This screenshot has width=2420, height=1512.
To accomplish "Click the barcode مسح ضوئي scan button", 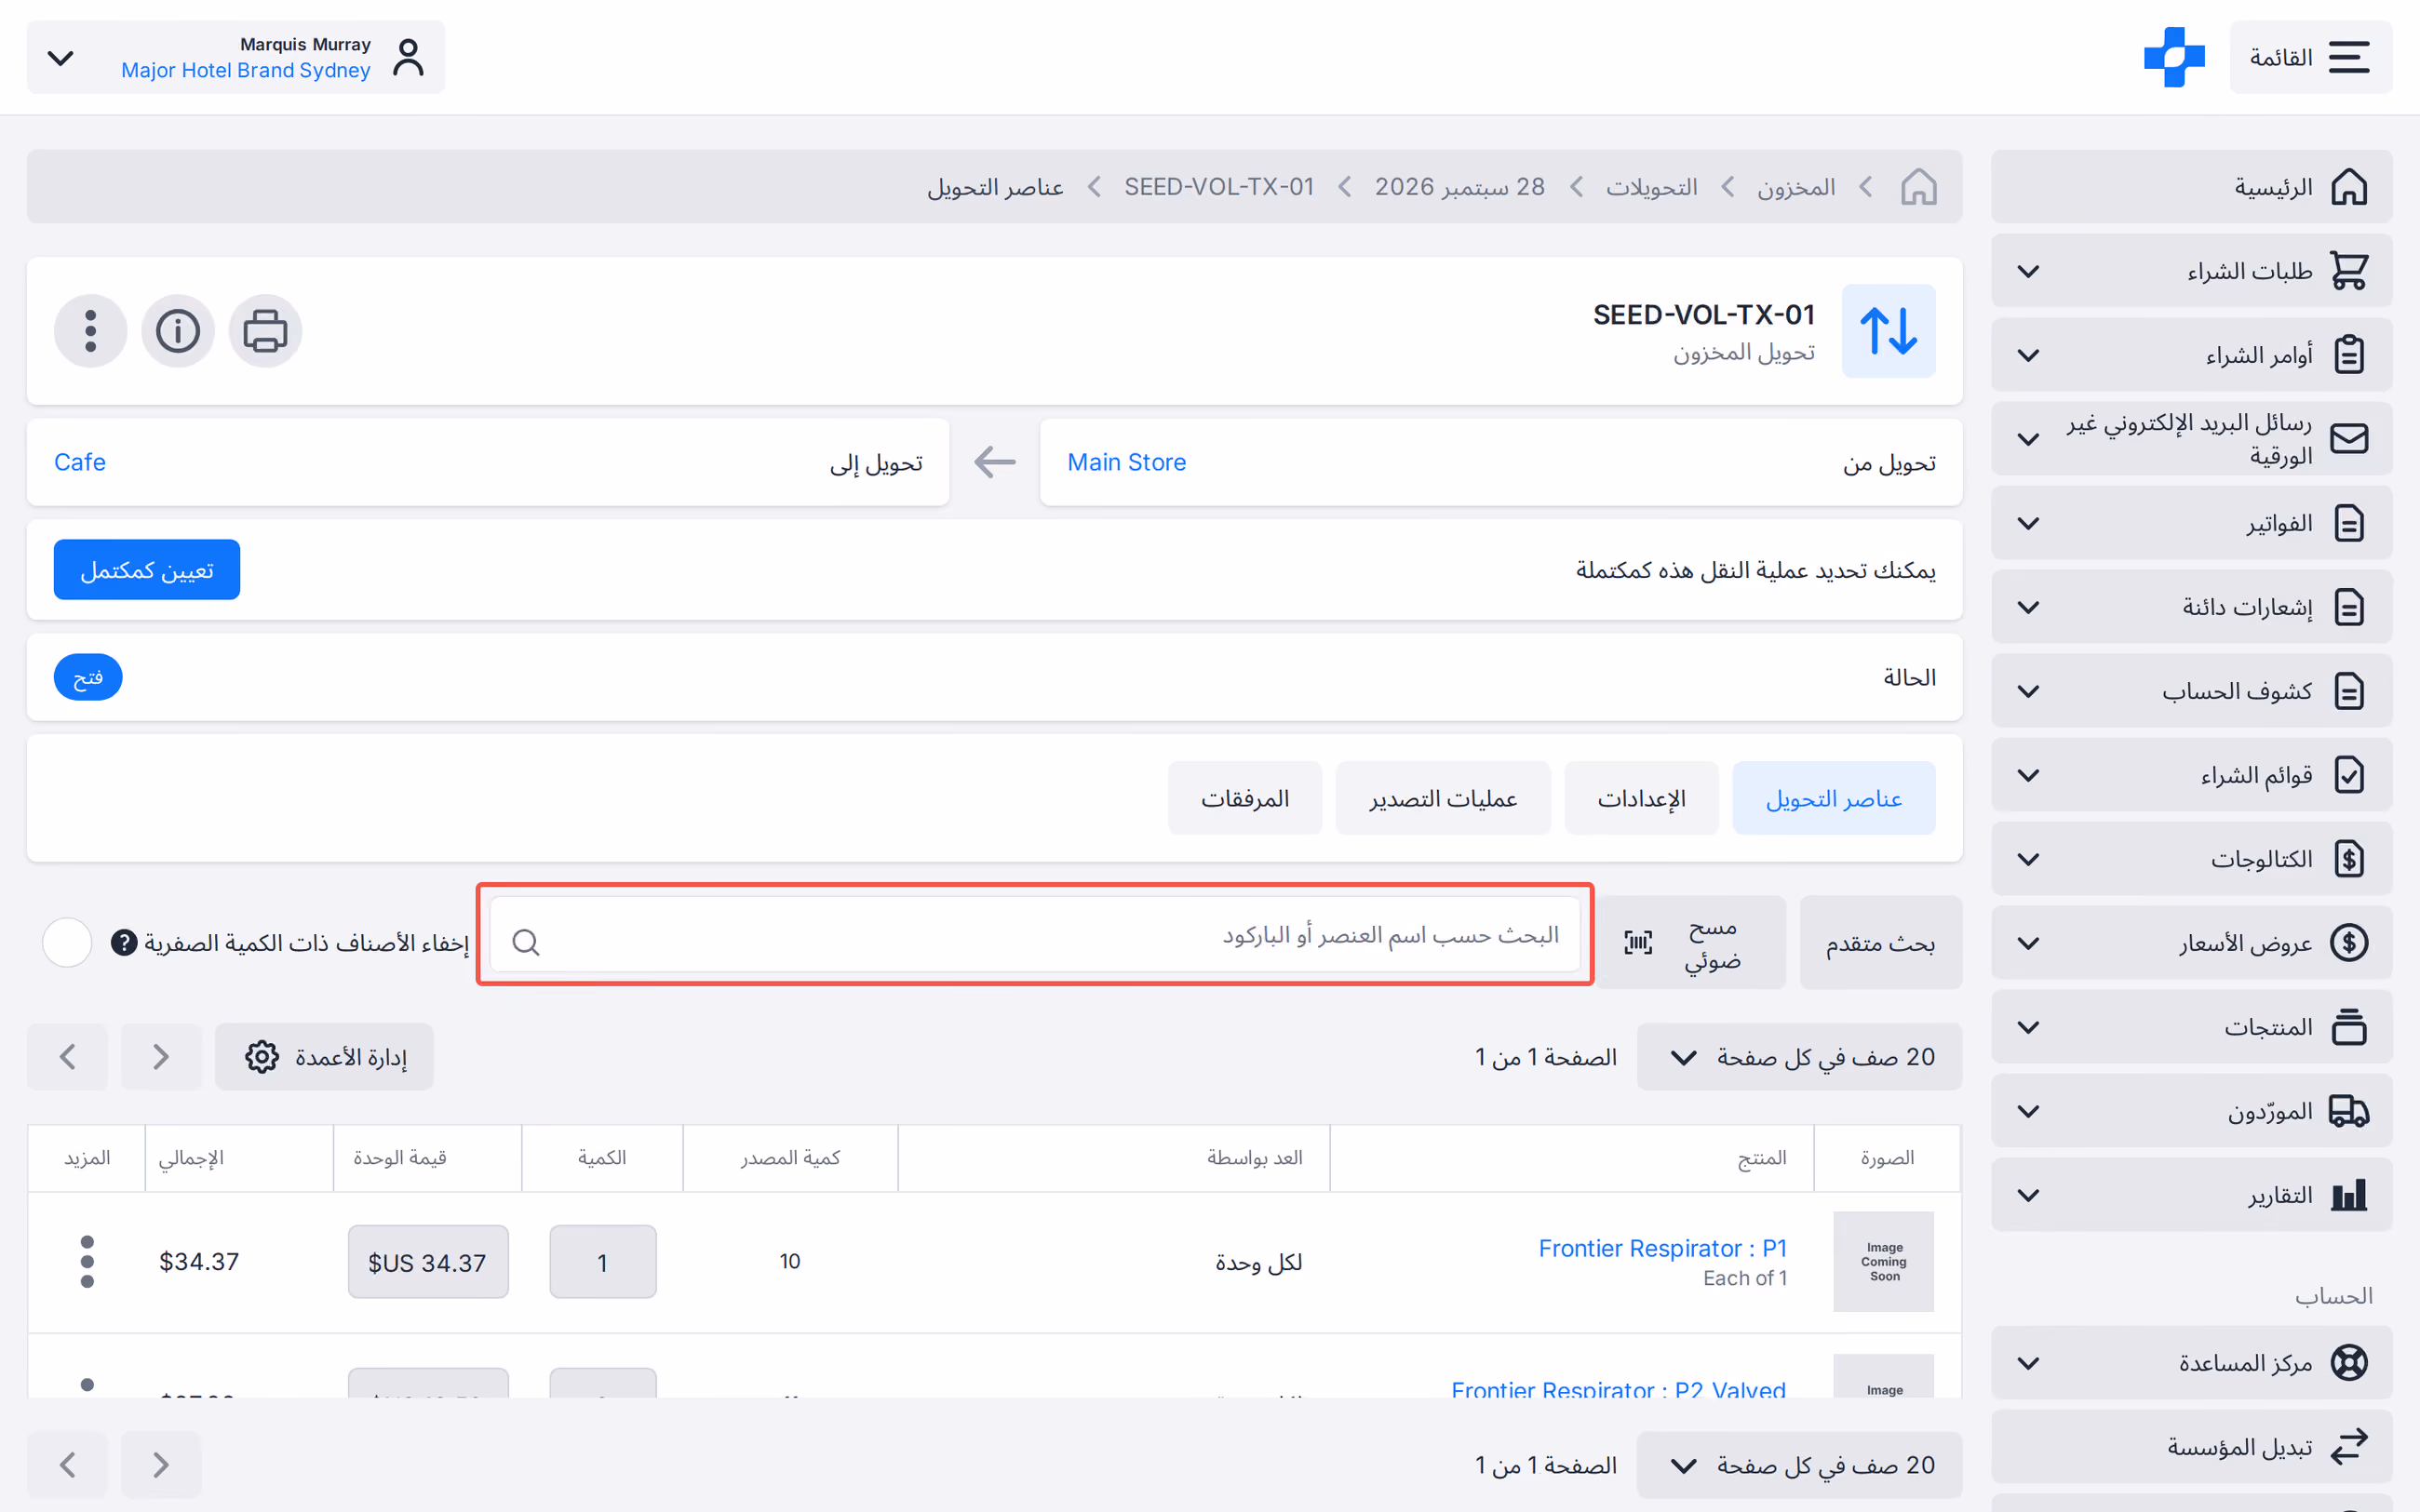I will coord(1690,942).
